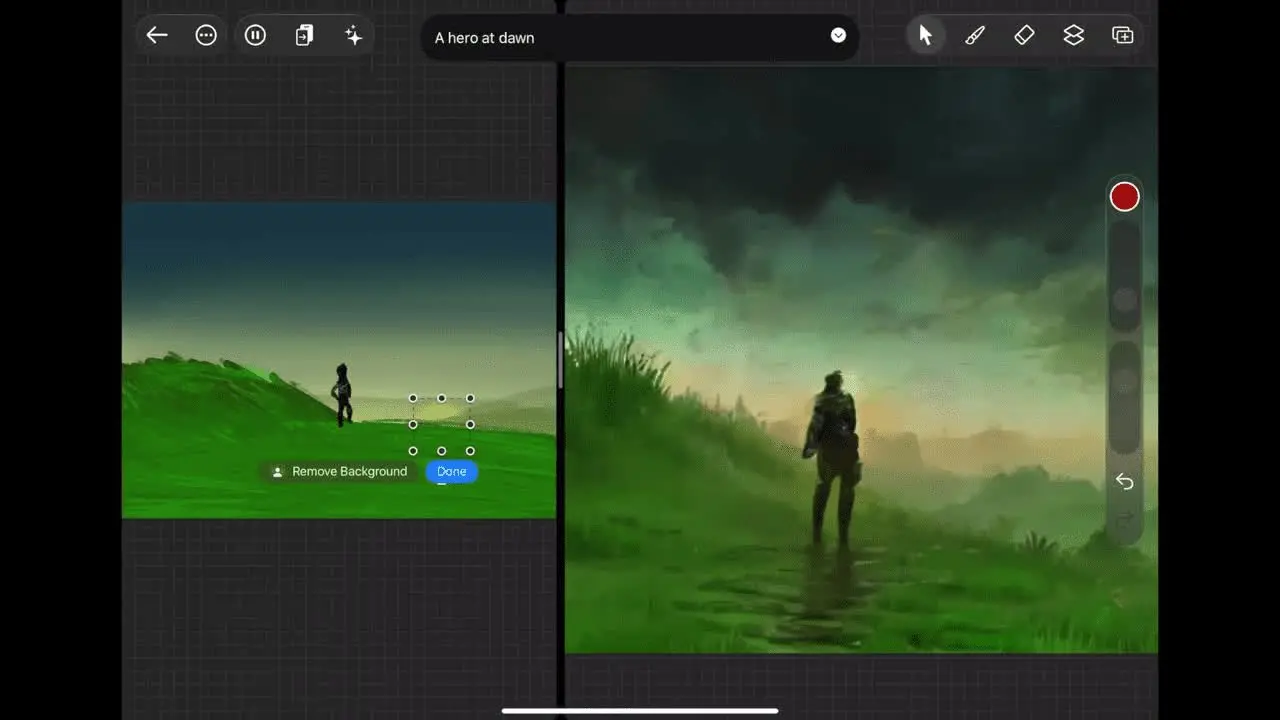Screen dimensions: 1280x720
Task: Expand the prompt dropdown chevron
Action: click(x=838, y=36)
